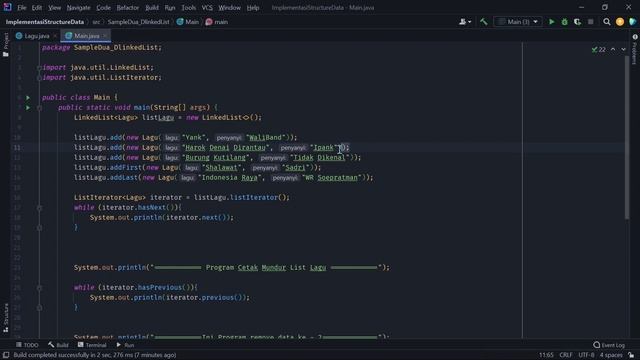Click the orange IDE update icon
Viewport: 640px width, 360px height.
tap(620, 22)
